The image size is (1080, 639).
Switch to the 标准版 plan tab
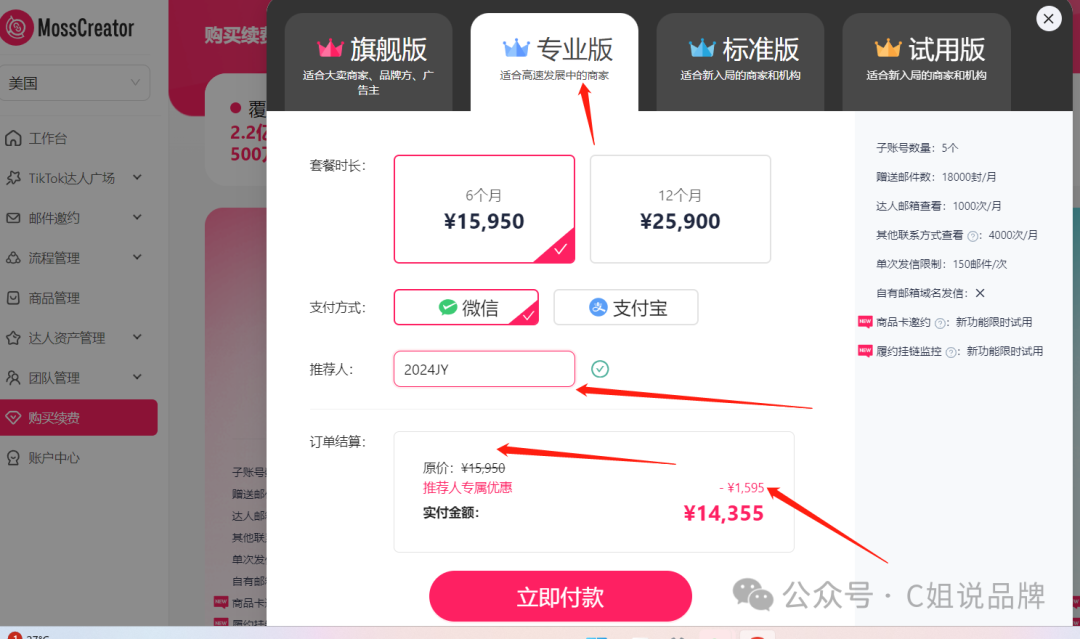click(740, 63)
